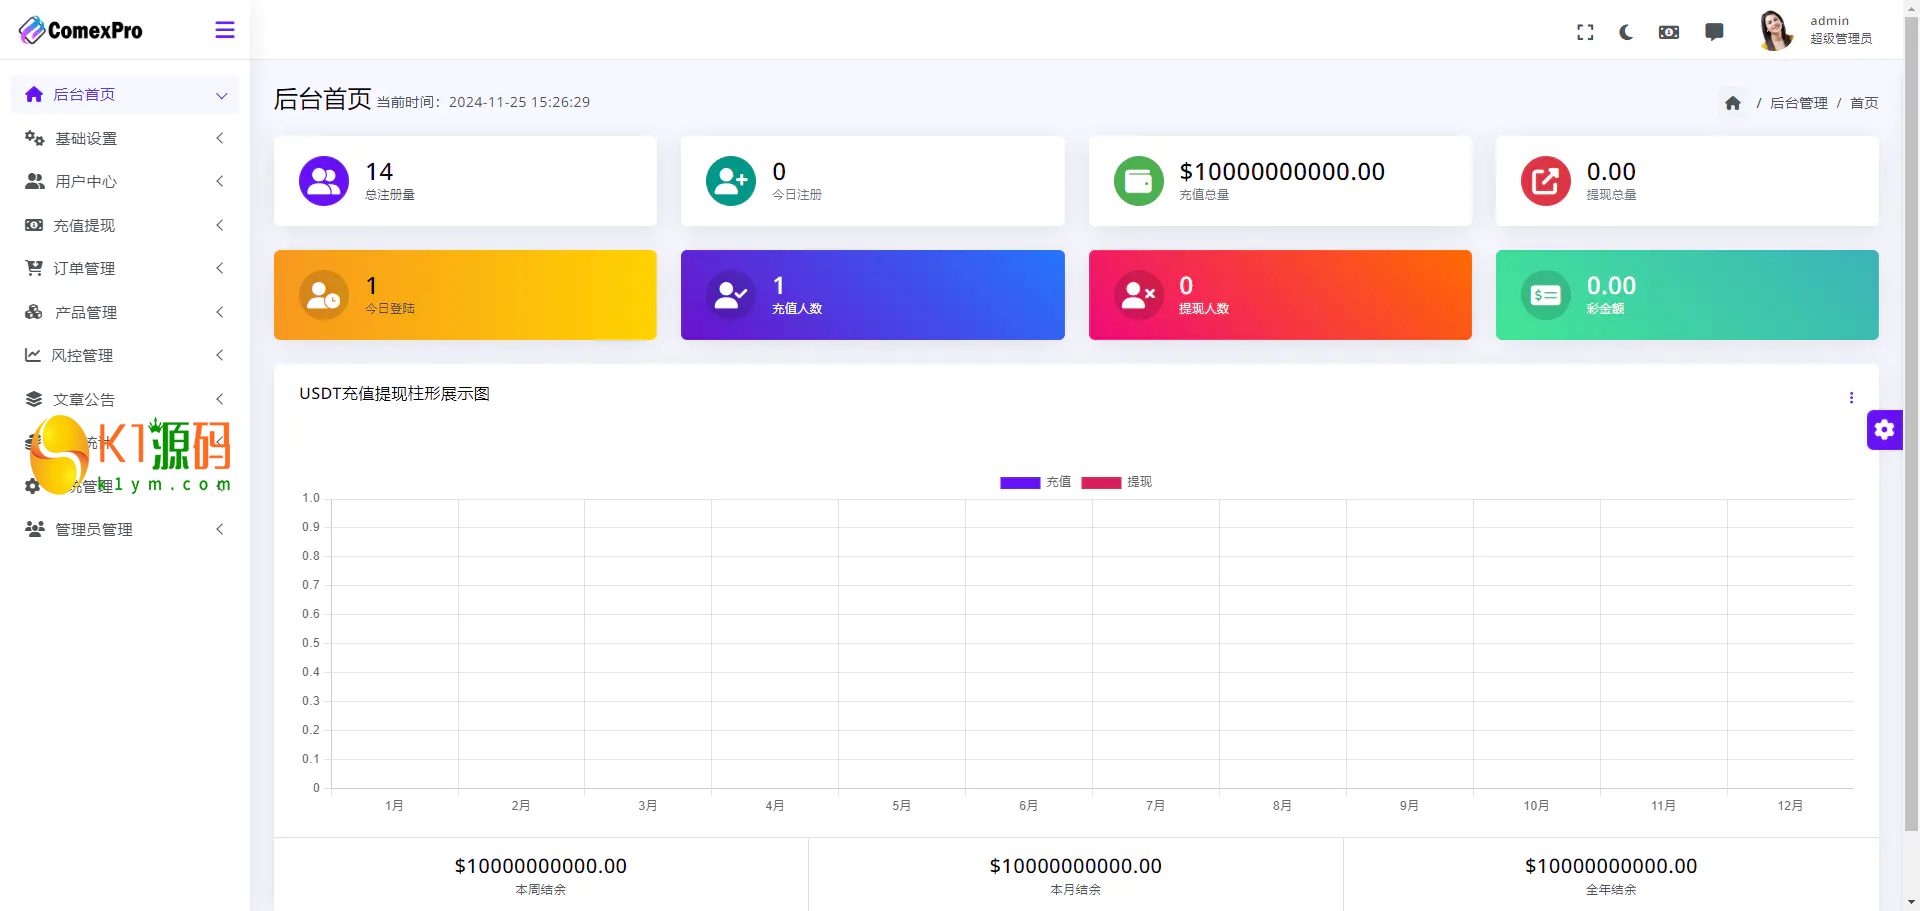Click the teal 今日注册 add-user icon

click(731, 181)
